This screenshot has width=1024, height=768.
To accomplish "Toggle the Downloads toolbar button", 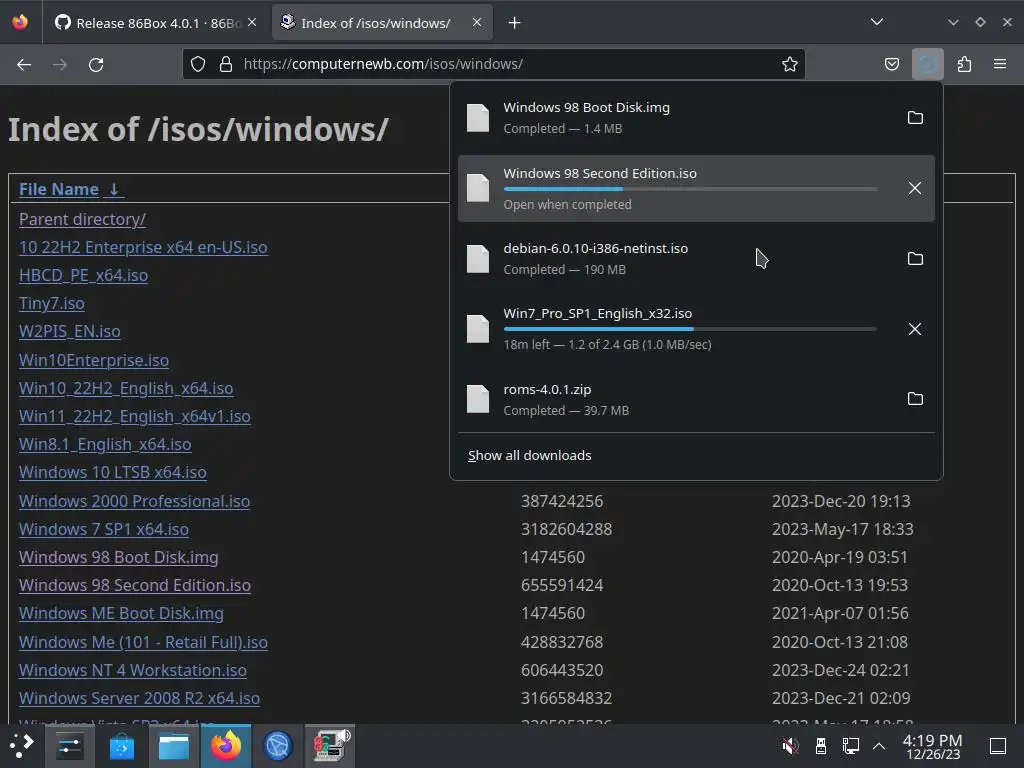I will (x=928, y=64).
